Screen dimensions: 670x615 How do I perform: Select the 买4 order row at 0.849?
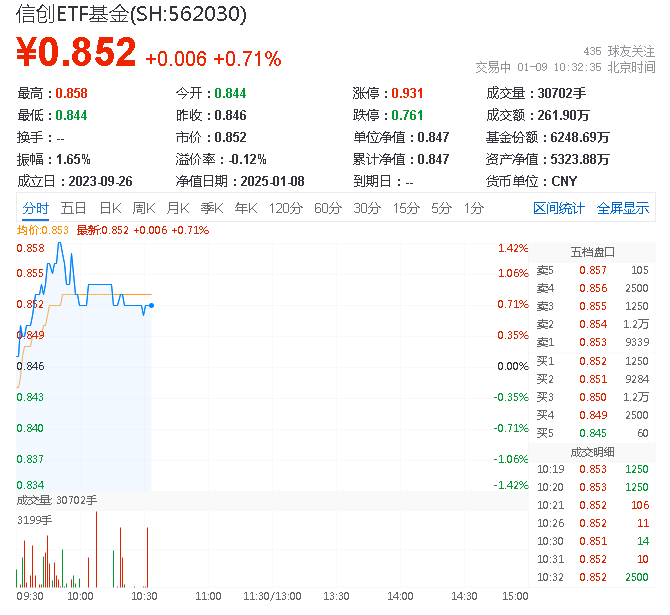(x=592, y=415)
